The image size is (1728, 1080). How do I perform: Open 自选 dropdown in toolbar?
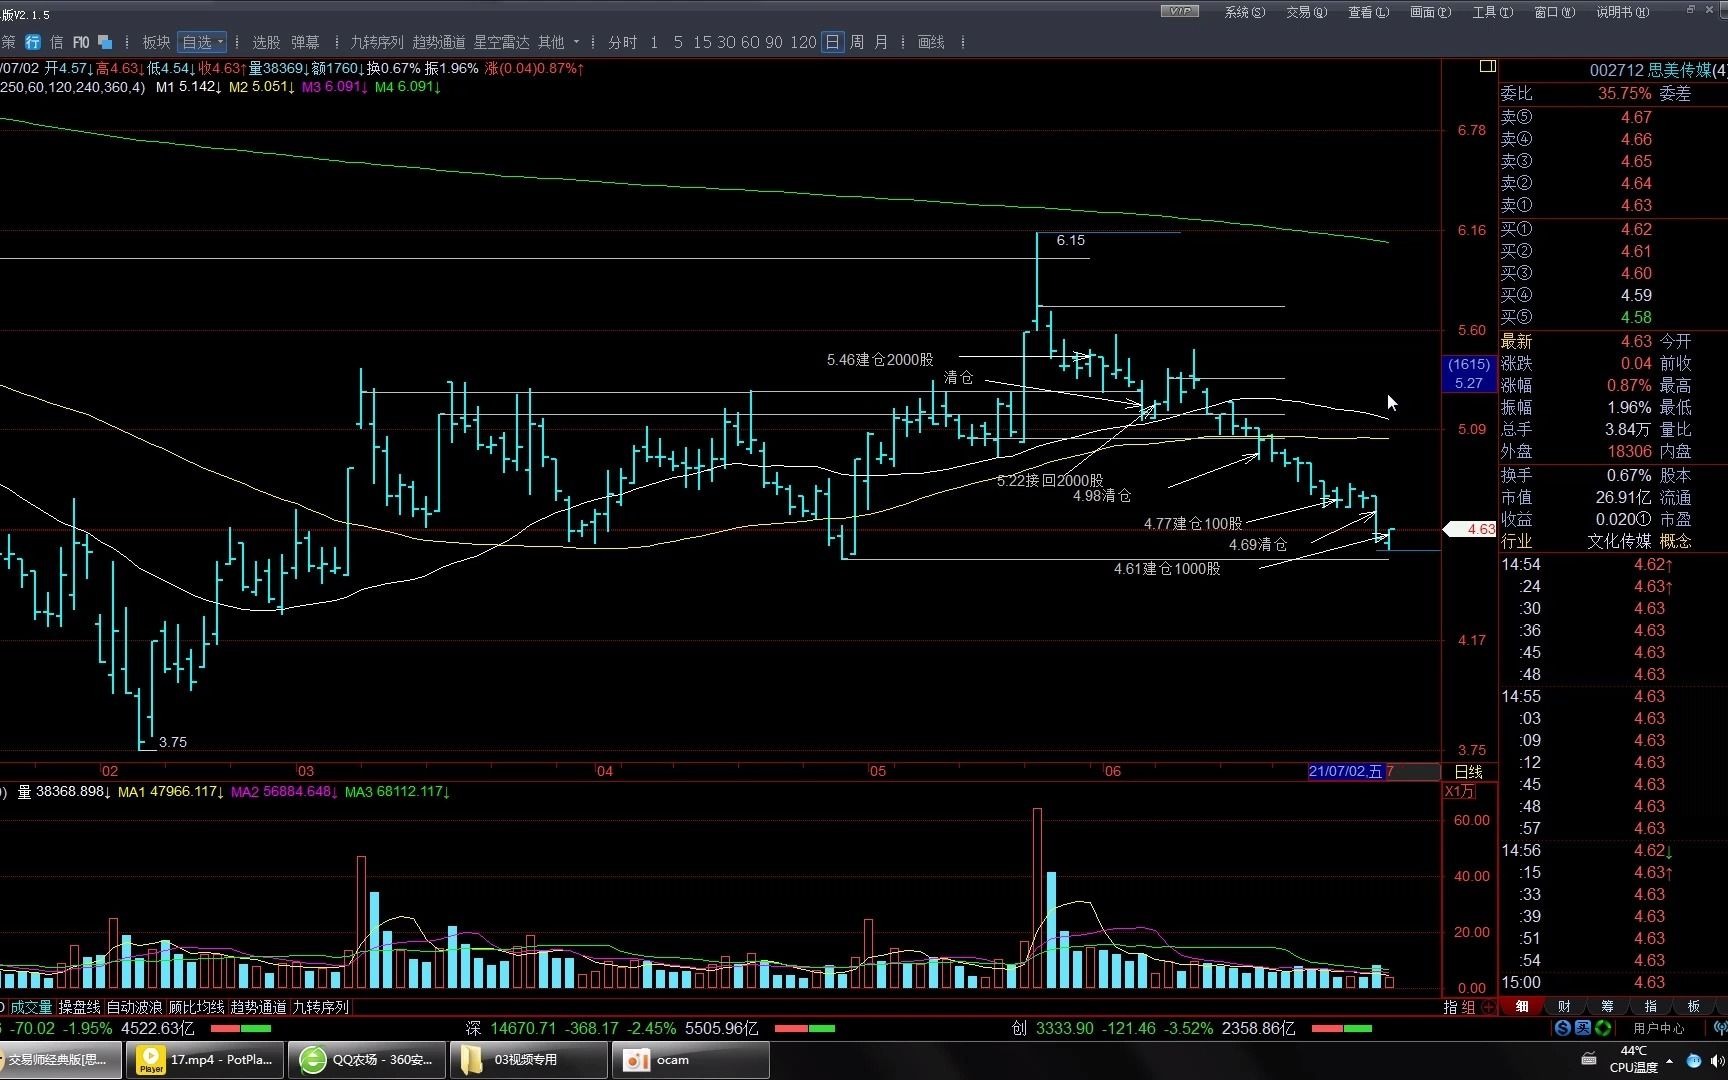click(203, 42)
